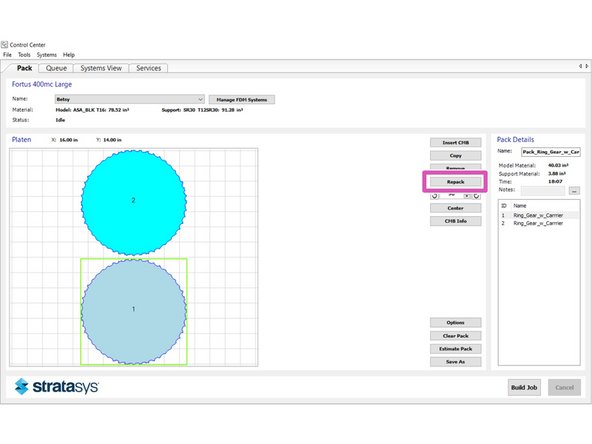Viewport: 592px width, 444px height.
Task: Click the Time value 18:07
Action: (x=555, y=182)
